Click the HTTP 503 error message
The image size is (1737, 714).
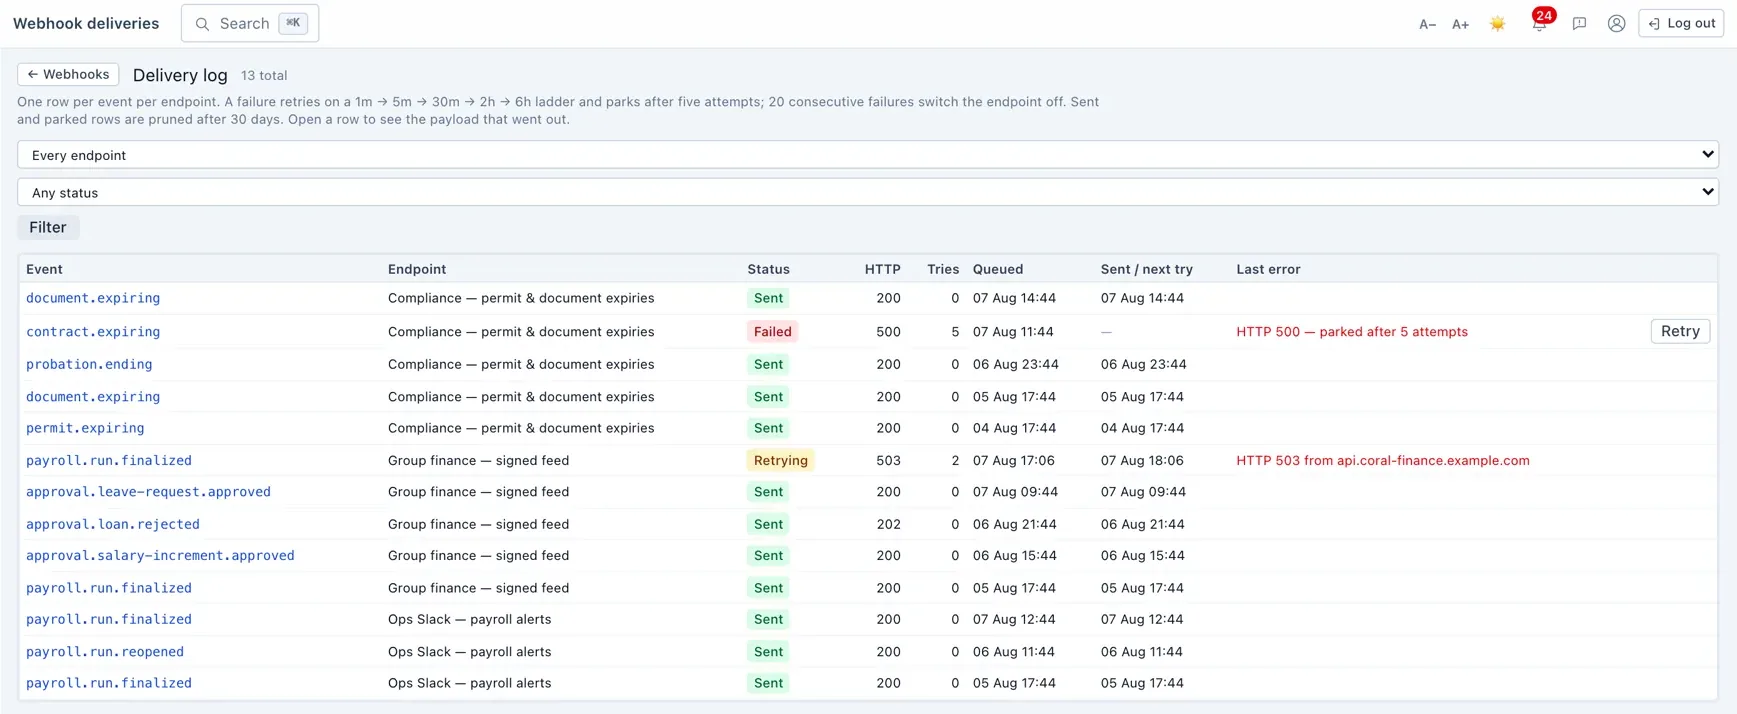1383,460
